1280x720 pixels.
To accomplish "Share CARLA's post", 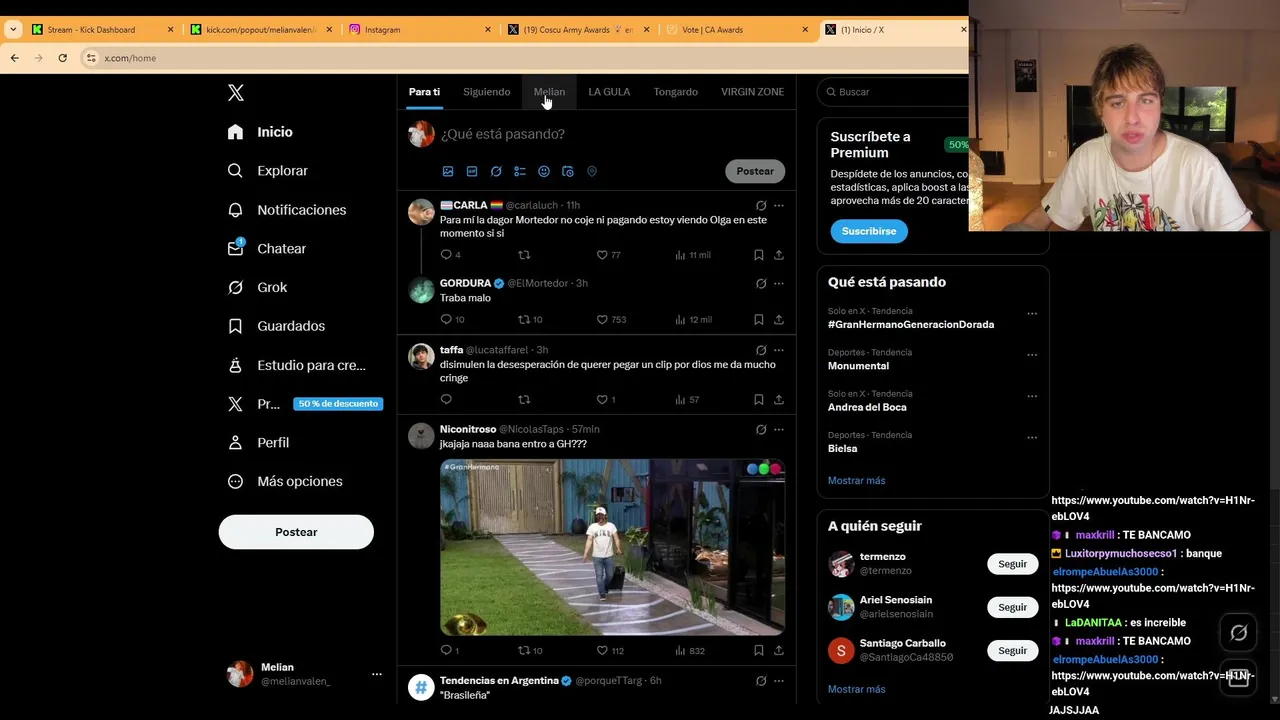I will pyautogui.click(x=779, y=255).
